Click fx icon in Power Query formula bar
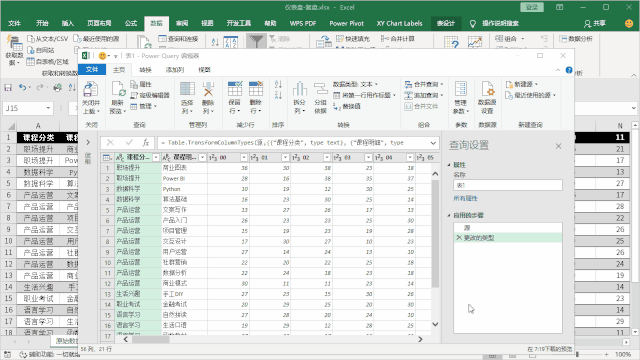The width and height of the screenshot is (640, 360). [146, 142]
